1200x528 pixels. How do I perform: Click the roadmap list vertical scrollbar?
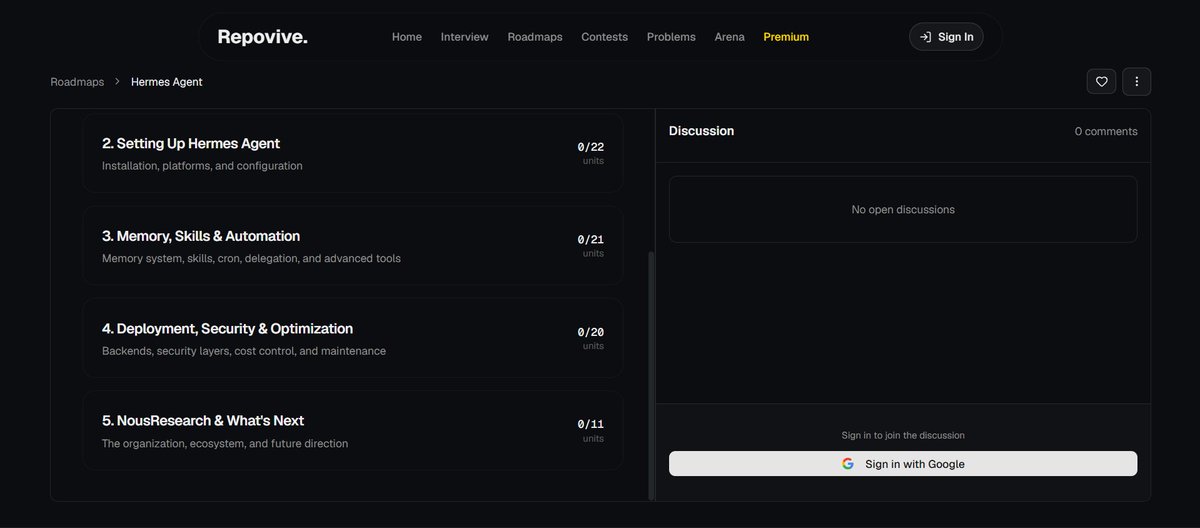click(652, 375)
